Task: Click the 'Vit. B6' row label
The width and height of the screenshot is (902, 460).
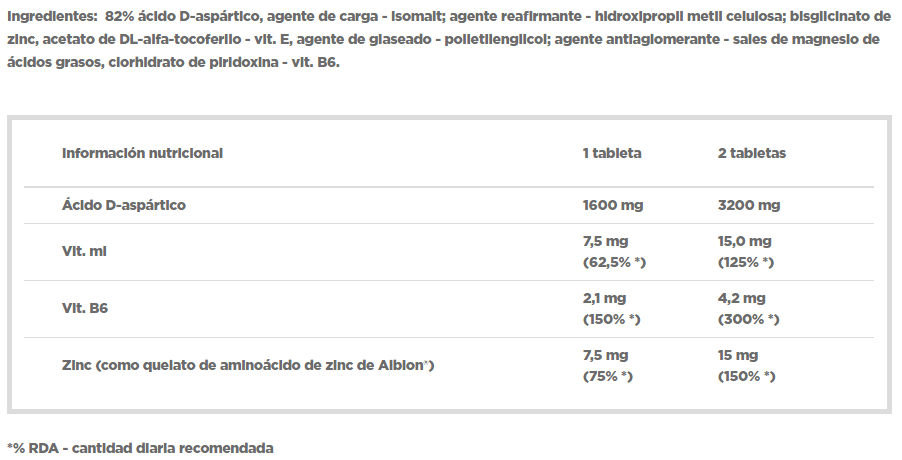Action: tap(85, 308)
